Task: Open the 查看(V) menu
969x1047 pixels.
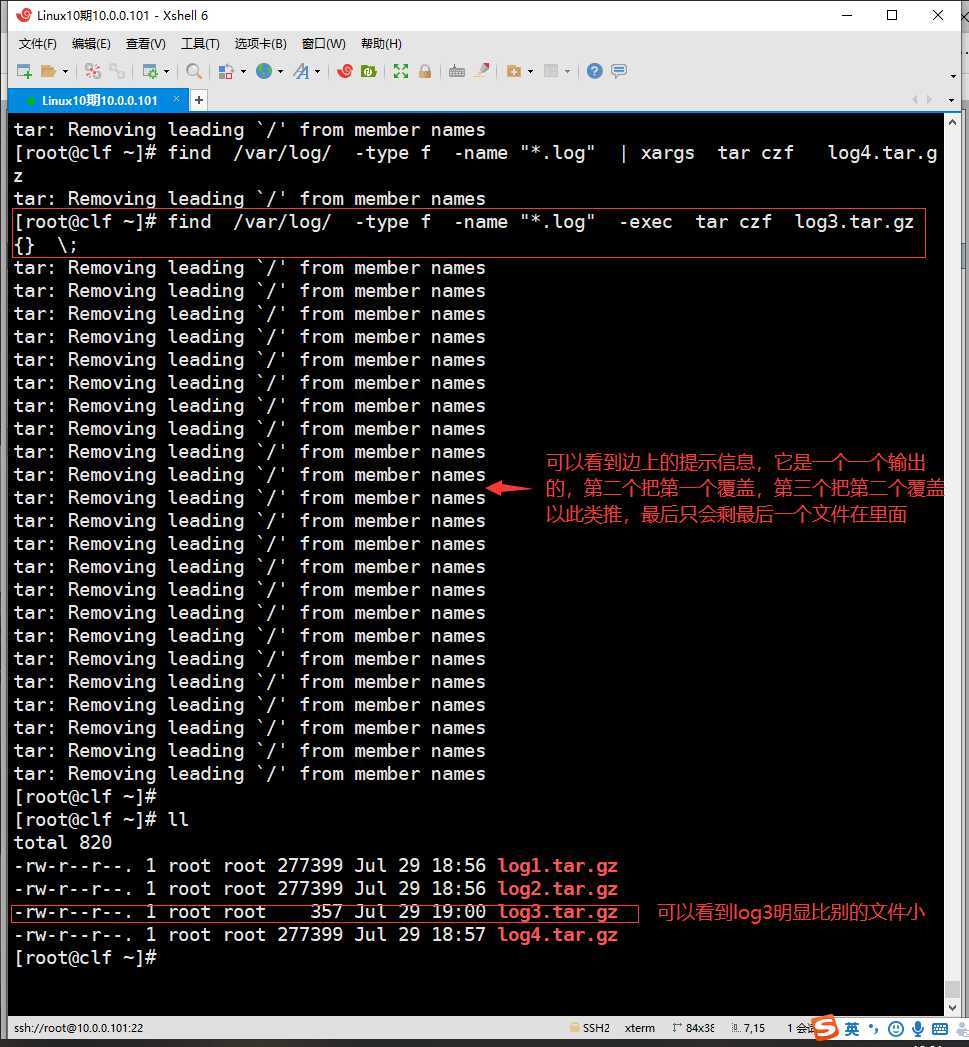Action: pos(146,44)
